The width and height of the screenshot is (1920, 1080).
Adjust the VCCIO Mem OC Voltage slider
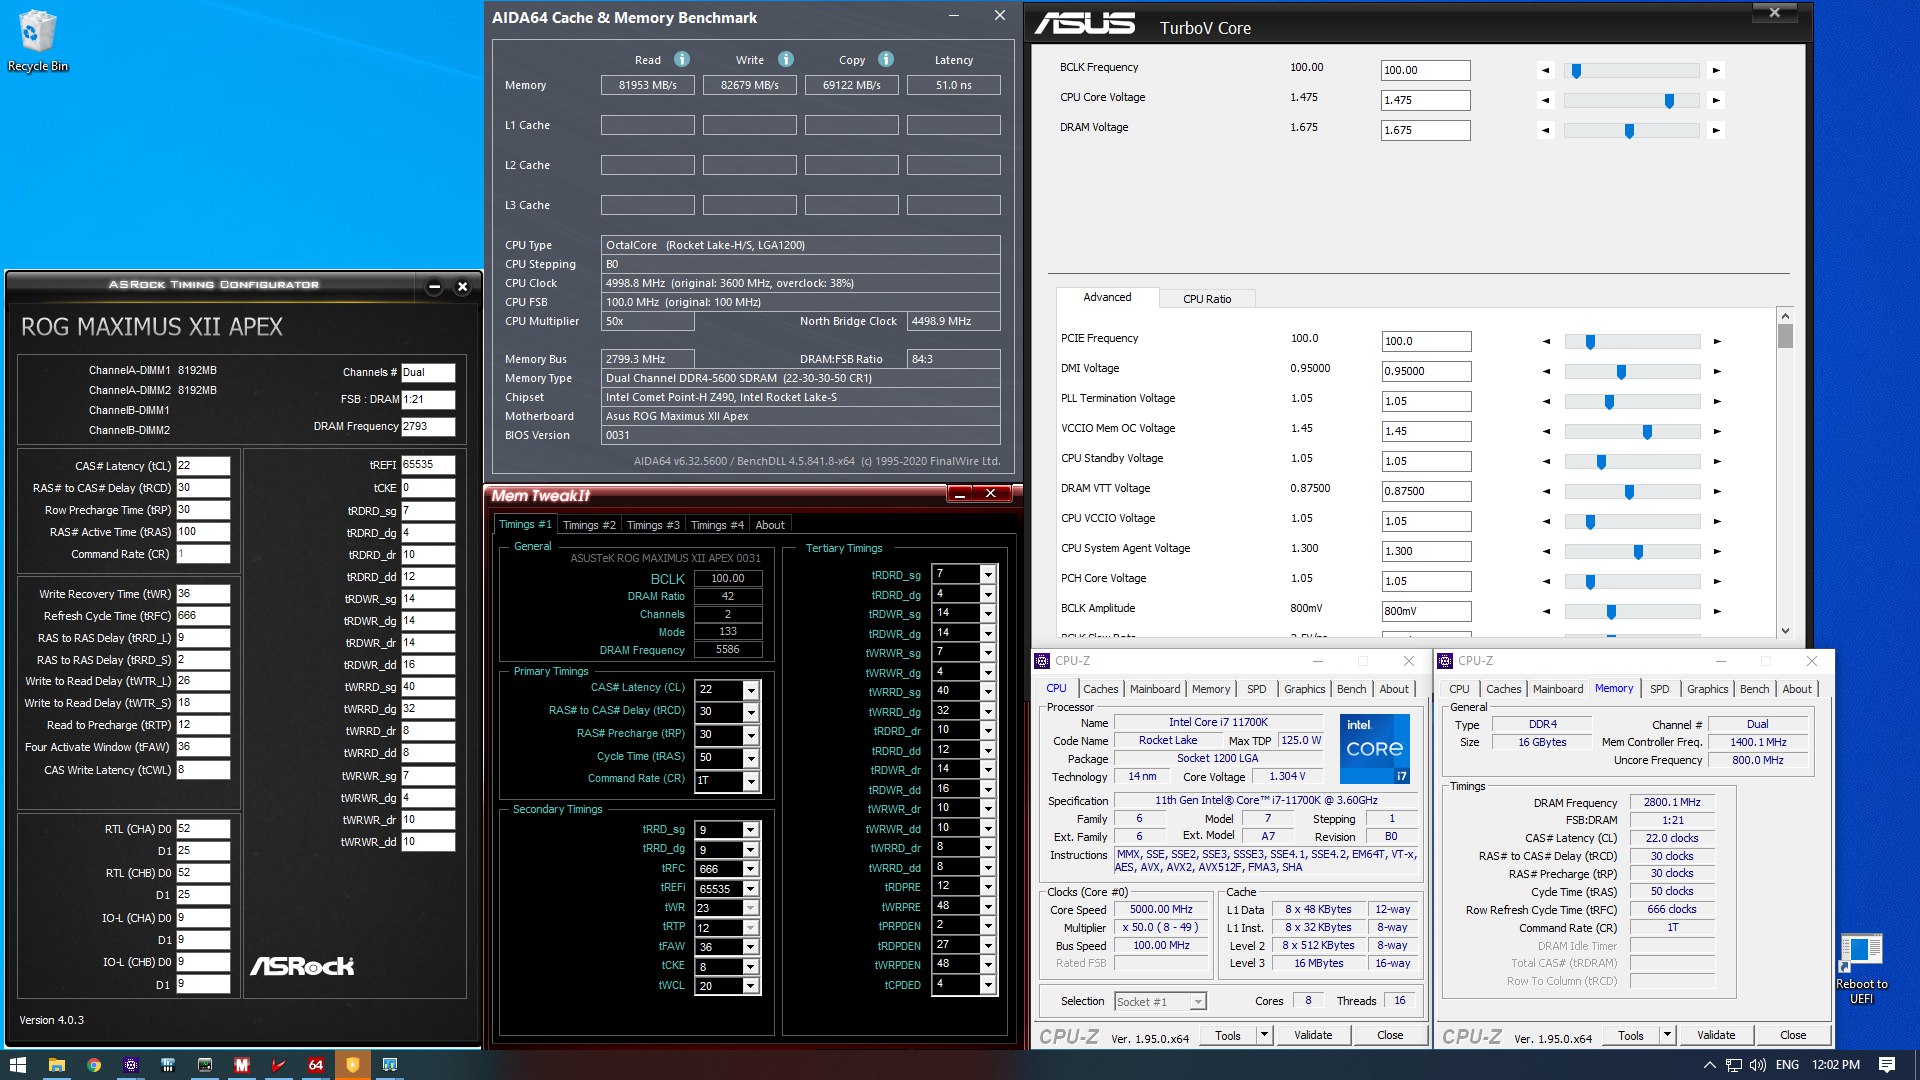1647,431
